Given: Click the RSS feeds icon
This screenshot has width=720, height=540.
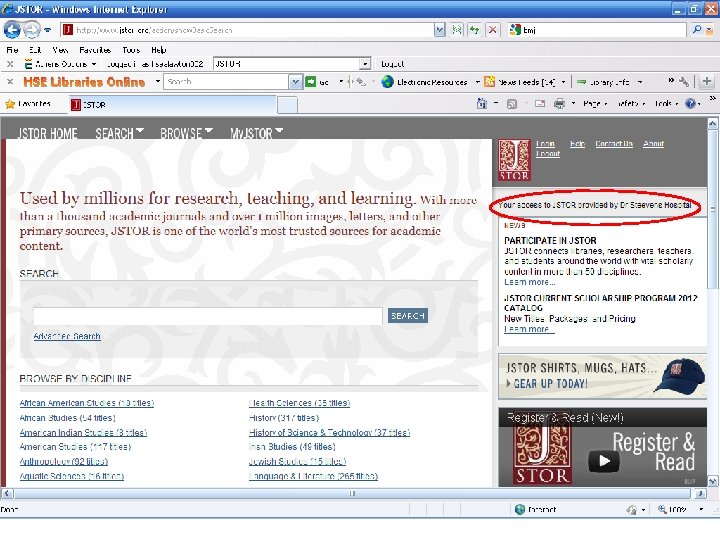Looking at the screenshot, I should coord(512,104).
